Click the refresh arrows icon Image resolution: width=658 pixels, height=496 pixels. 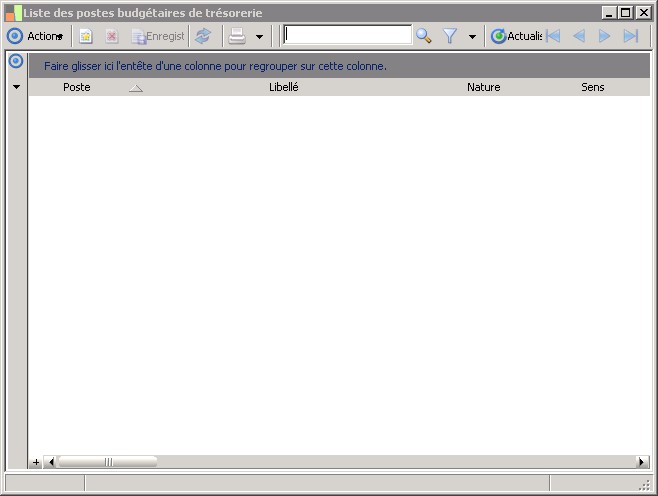point(203,36)
